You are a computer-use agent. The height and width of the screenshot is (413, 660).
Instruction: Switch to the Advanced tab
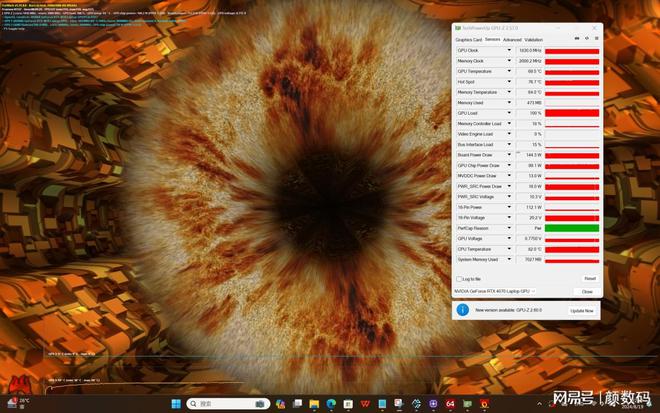[512, 39]
